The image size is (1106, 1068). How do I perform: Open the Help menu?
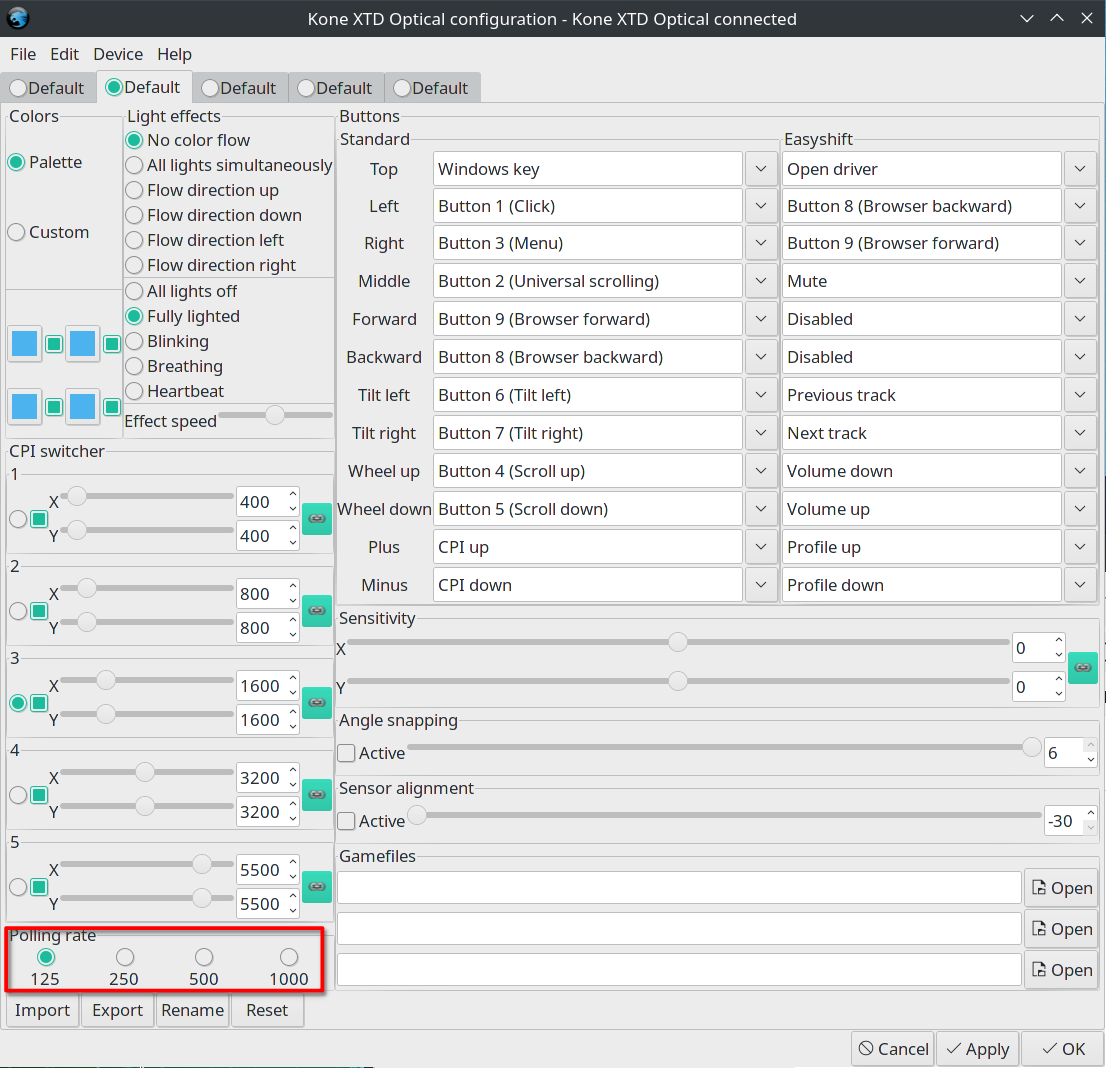click(174, 54)
